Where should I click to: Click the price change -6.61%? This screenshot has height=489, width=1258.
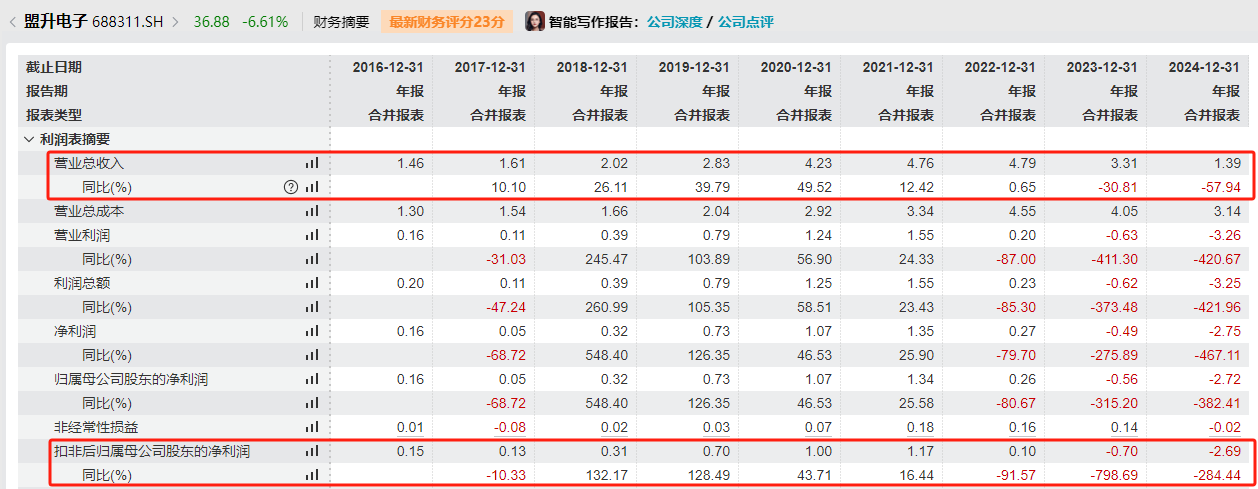click(265, 21)
